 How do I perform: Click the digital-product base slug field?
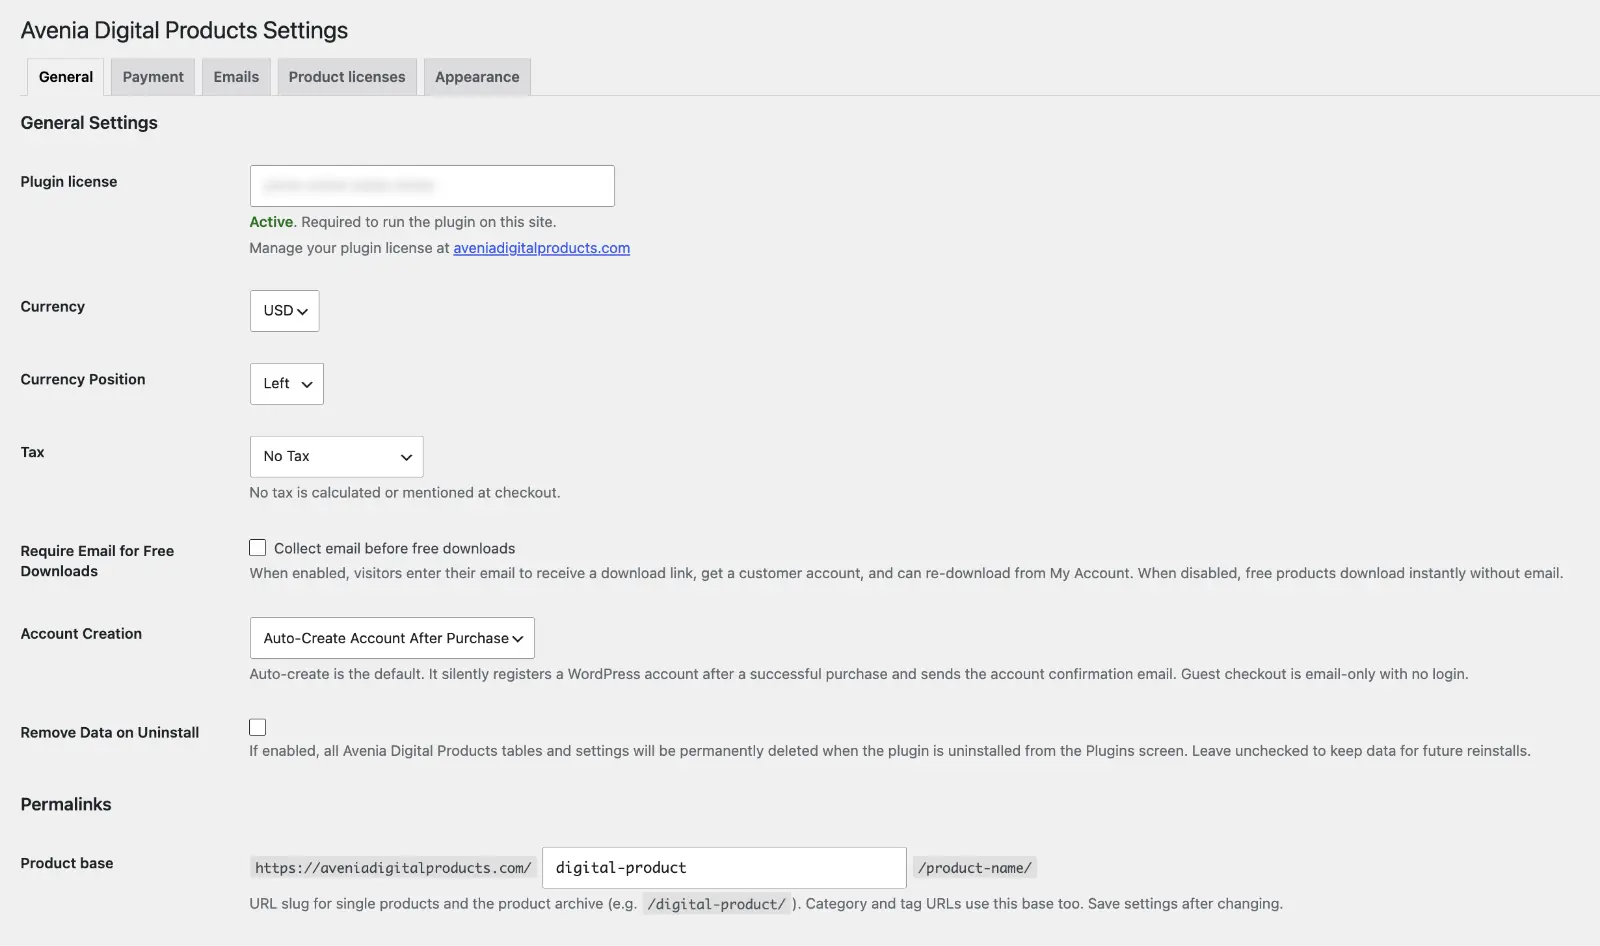724,868
